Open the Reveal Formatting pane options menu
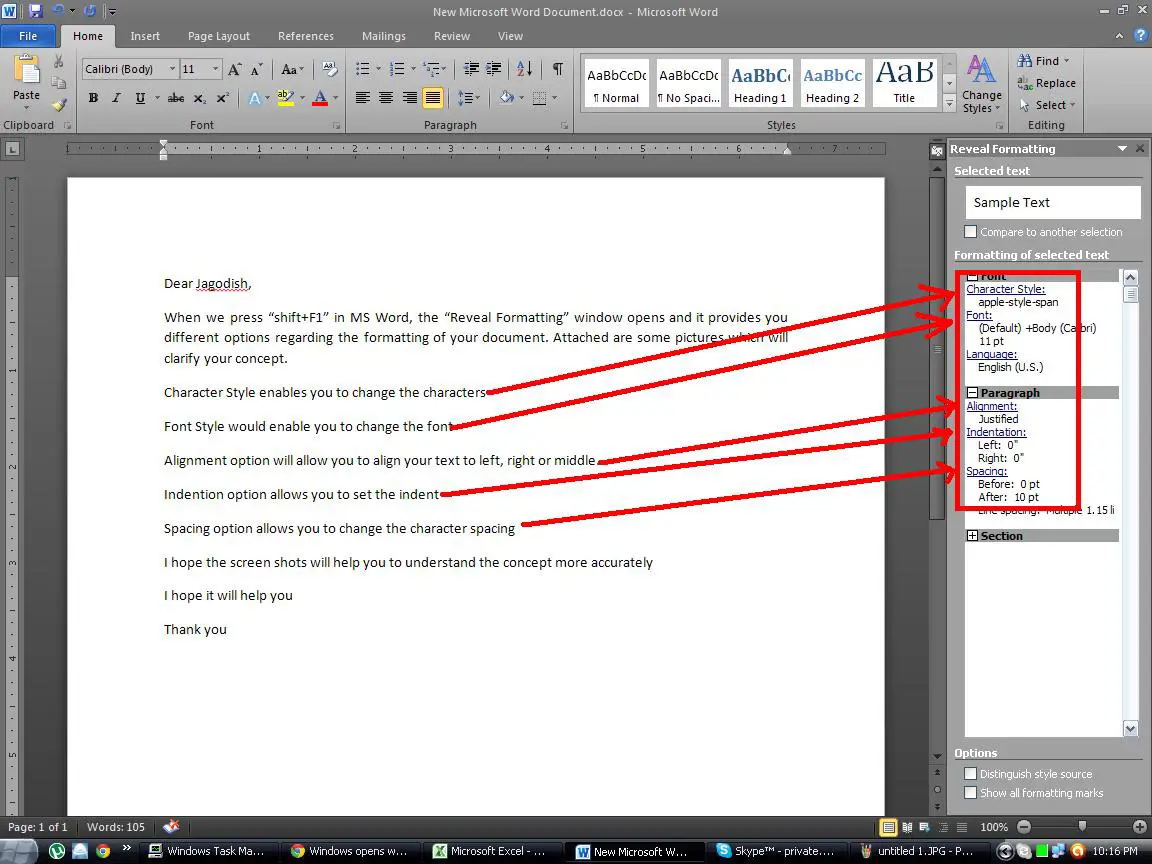The height and width of the screenshot is (864, 1152). point(1123,148)
